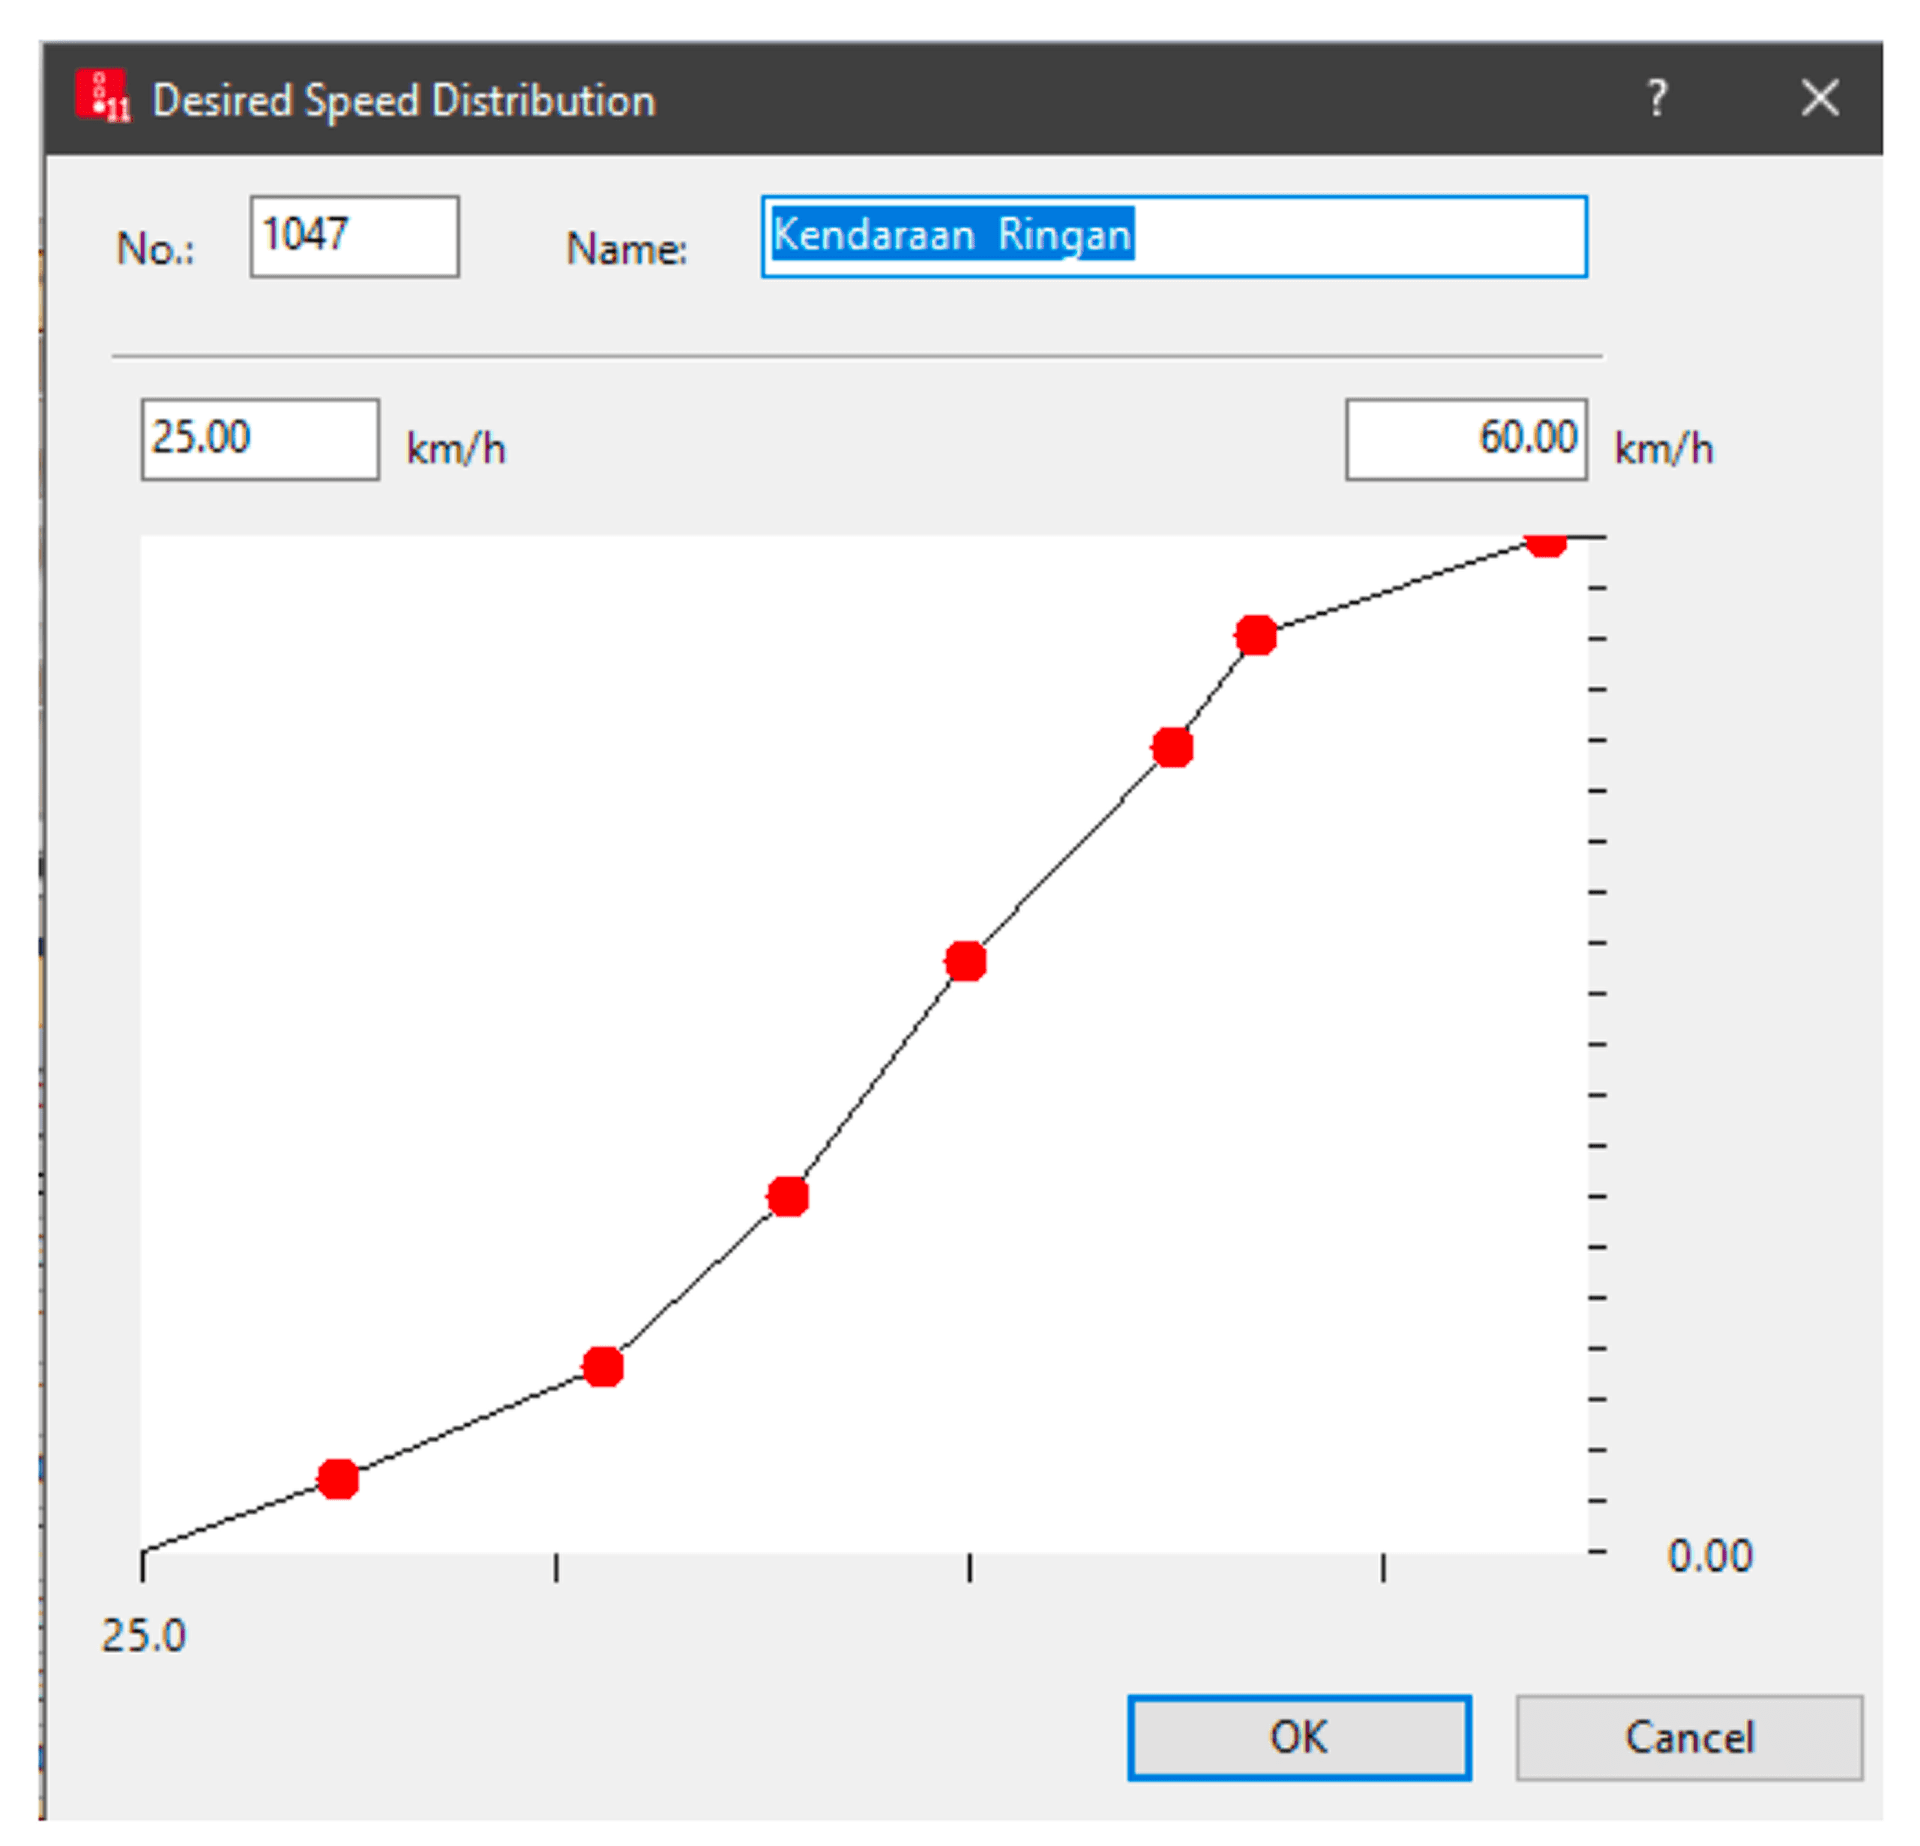Click the 0.00 label beside the graph
The height and width of the screenshot is (1846, 1920).
tap(1709, 1556)
